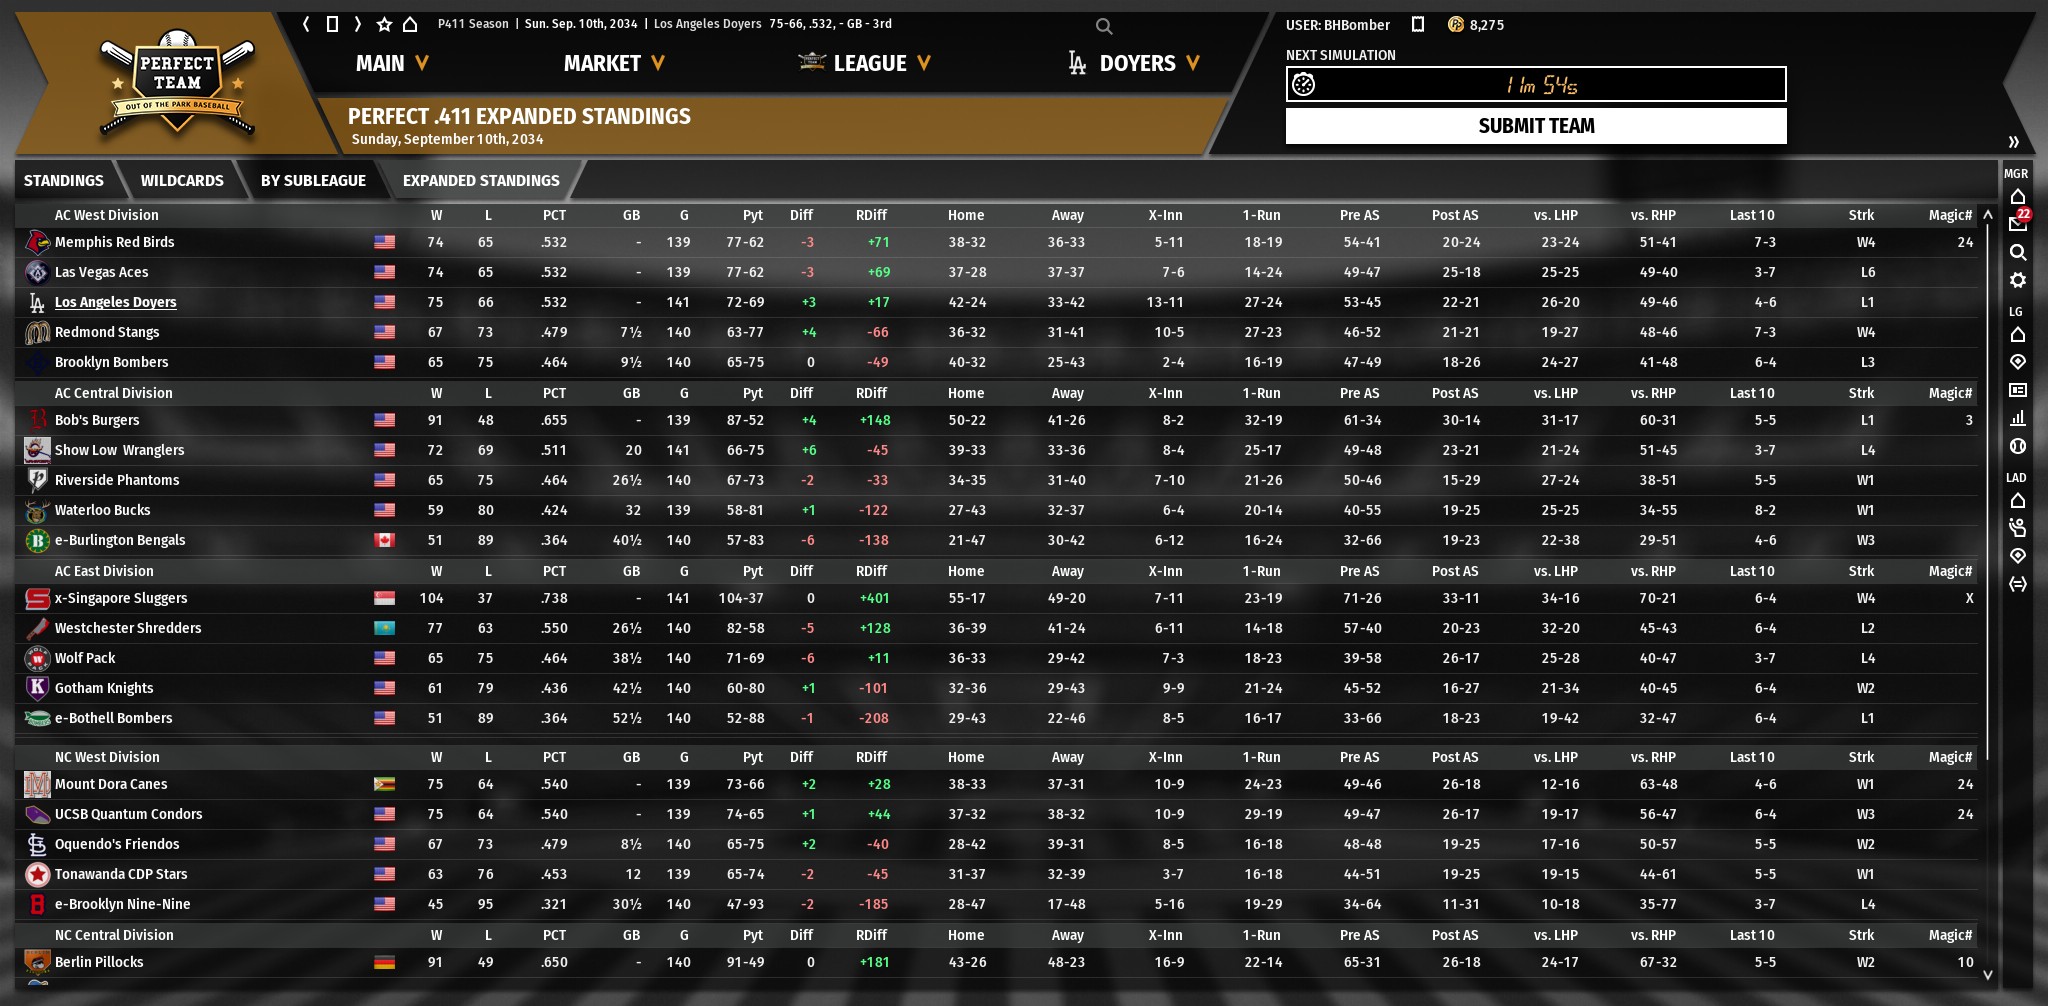Collapse the right sidebar with double chevron

[x=2013, y=142]
